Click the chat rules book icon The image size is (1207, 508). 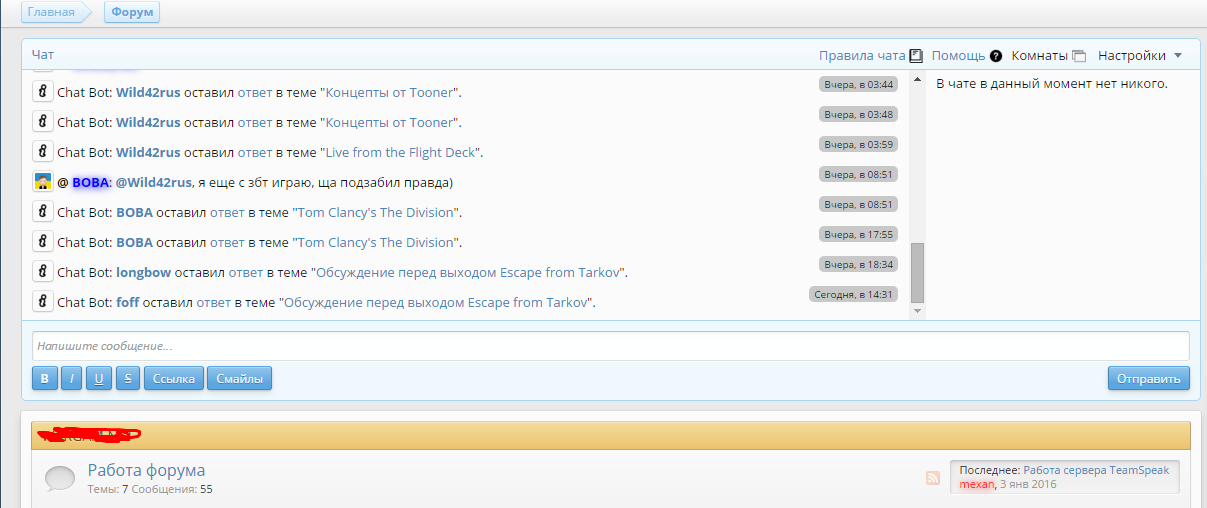tap(915, 56)
